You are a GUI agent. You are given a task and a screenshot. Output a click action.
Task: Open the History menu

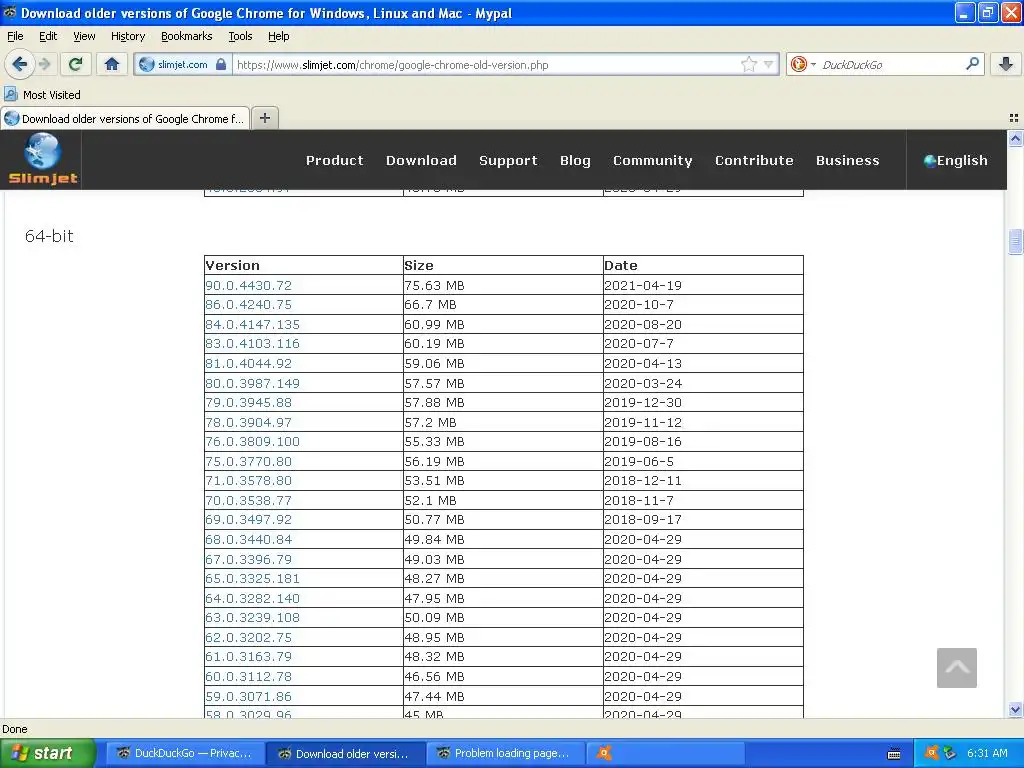[x=127, y=36]
